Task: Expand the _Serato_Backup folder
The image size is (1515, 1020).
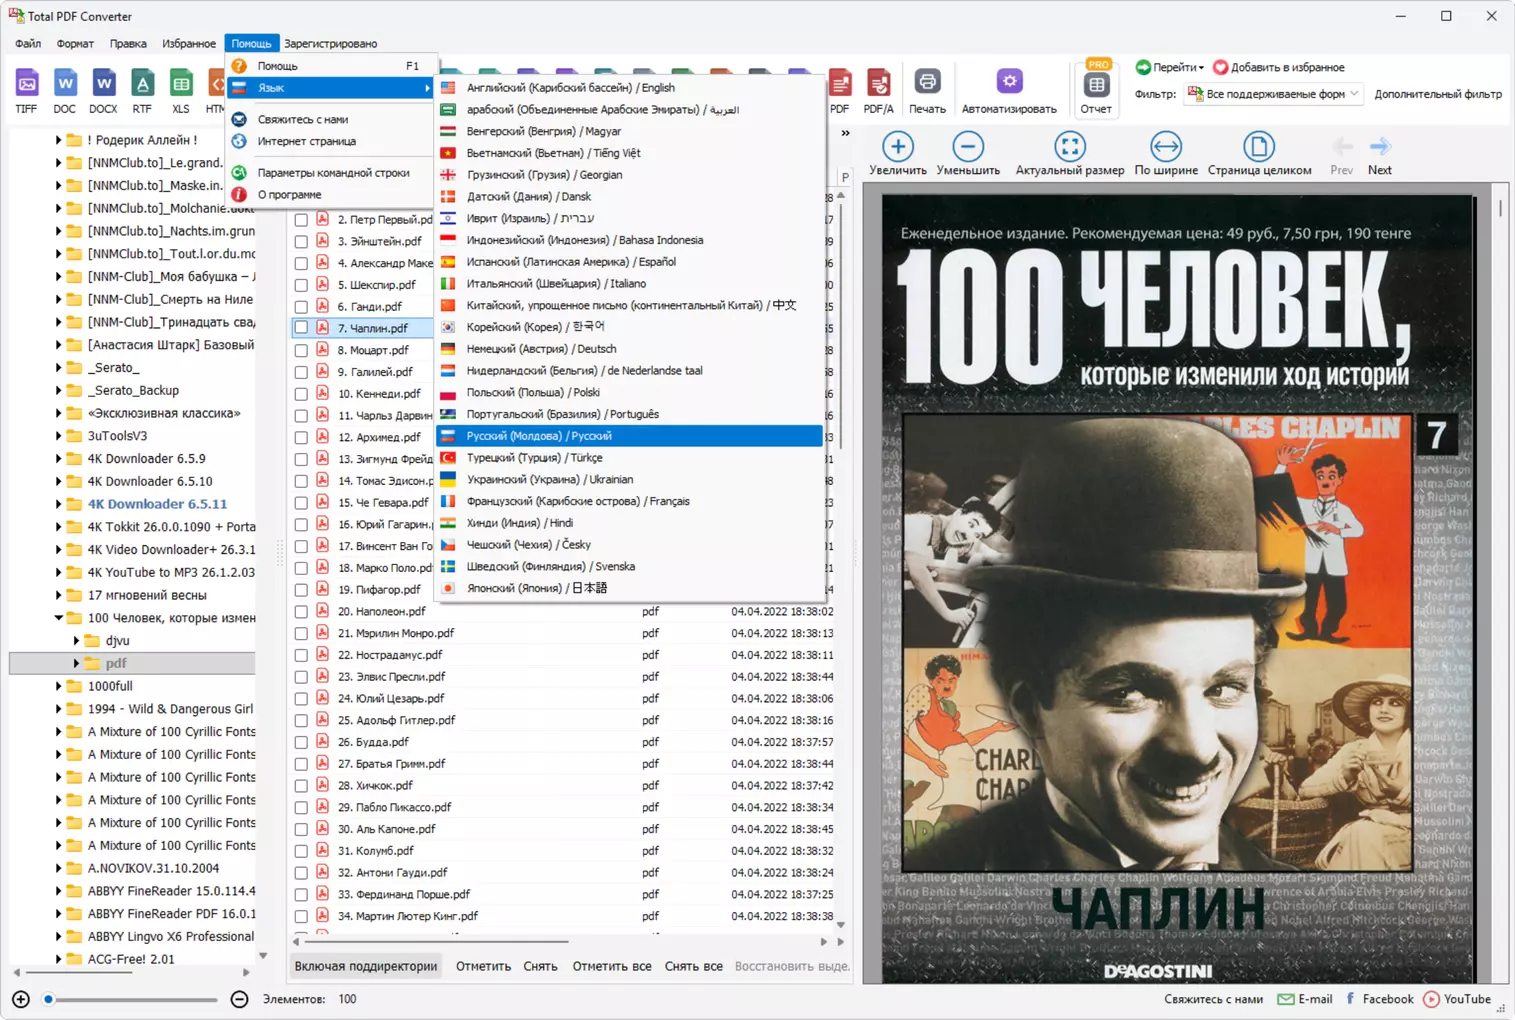Action: [58, 390]
